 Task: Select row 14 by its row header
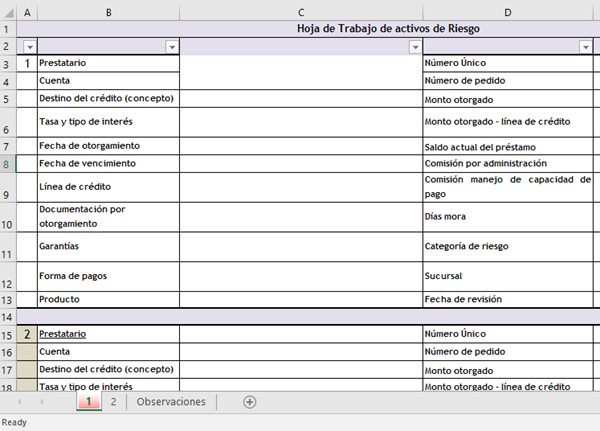[8, 316]
